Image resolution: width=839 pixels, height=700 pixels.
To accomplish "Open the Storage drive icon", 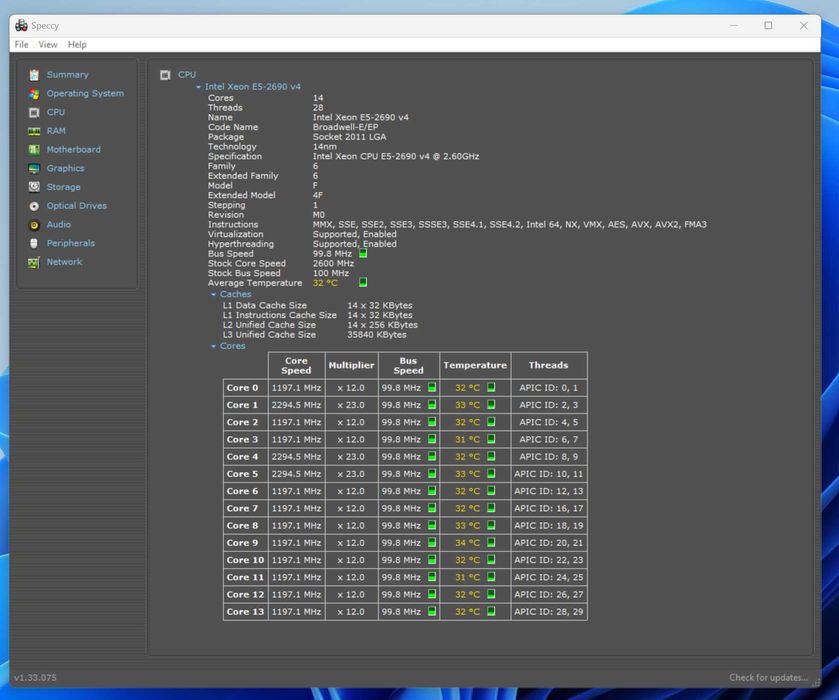I will pos(34,187).
